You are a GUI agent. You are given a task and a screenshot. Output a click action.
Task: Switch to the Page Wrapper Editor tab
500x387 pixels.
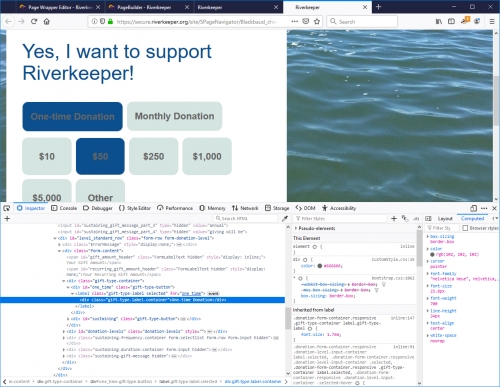61,7
